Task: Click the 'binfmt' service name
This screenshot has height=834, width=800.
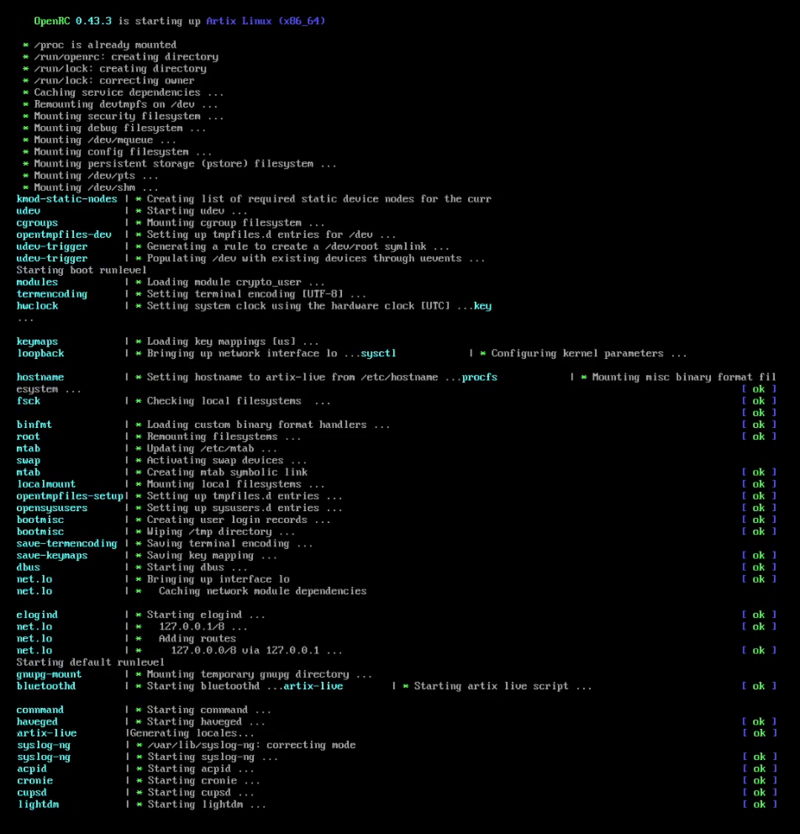Action: (34, 425)
